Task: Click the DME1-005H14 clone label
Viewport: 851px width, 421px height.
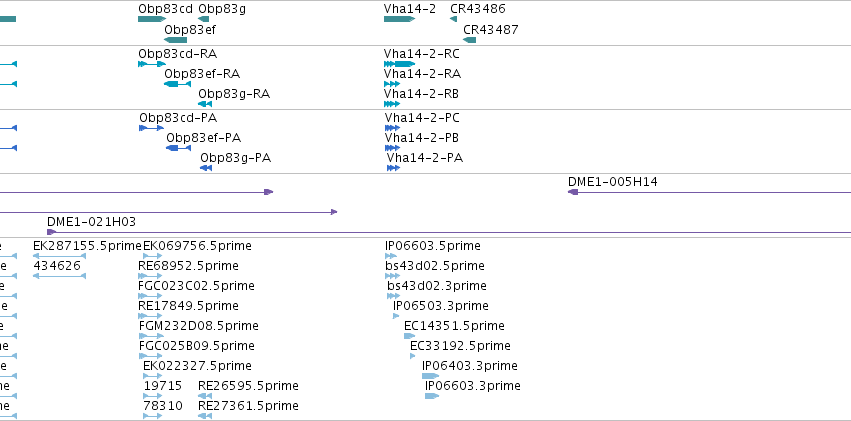Action: click(x=613, y=182)
